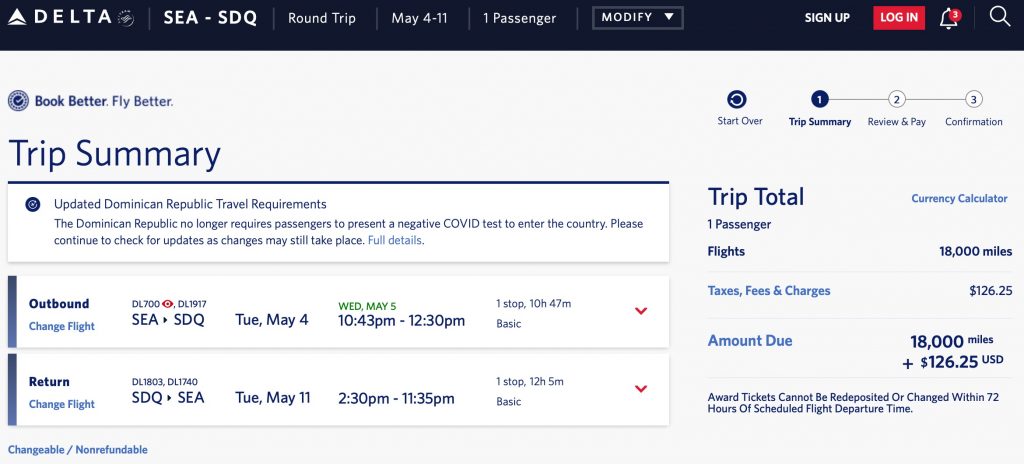Open the notifications bell icon
This screenshot has width=1024, height=464.
pyautogui.click(x=948, y=18)
